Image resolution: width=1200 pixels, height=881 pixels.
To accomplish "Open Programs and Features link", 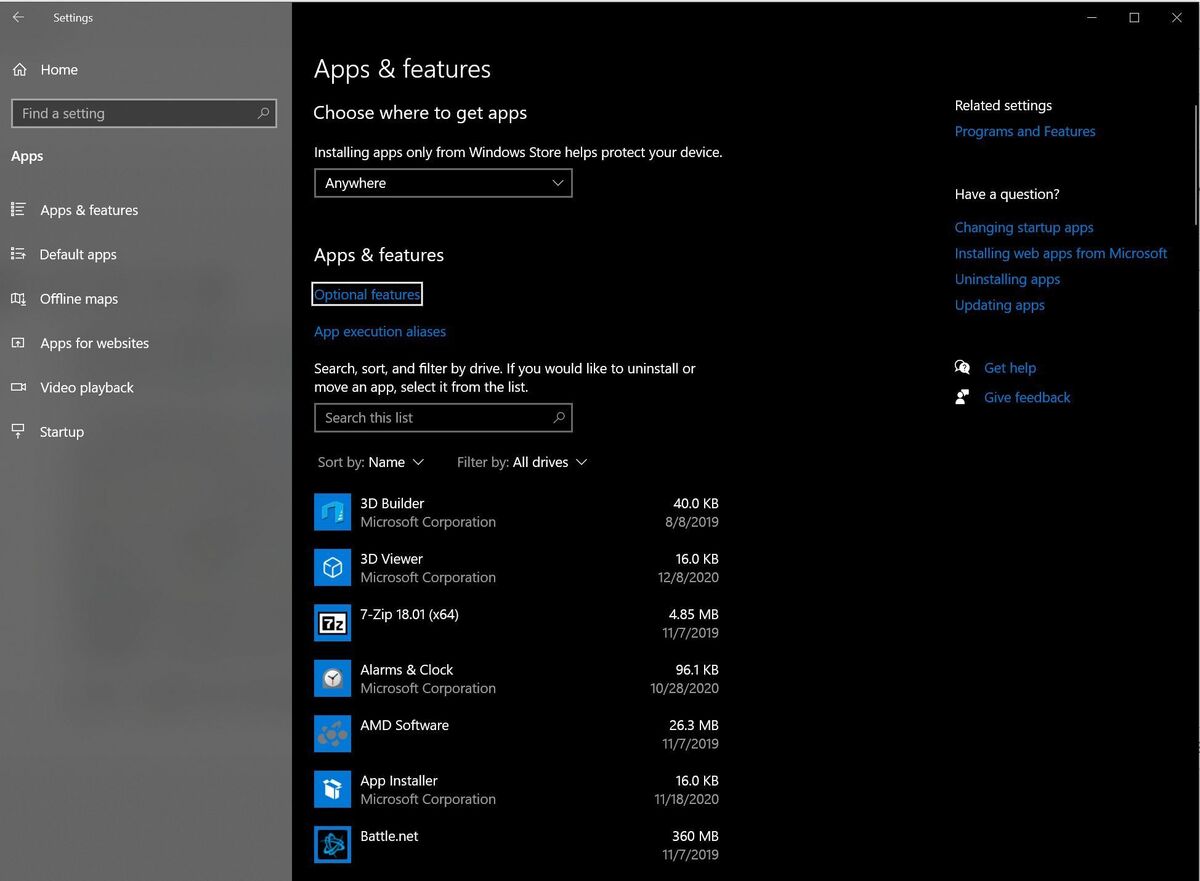I will (1025, 131).
